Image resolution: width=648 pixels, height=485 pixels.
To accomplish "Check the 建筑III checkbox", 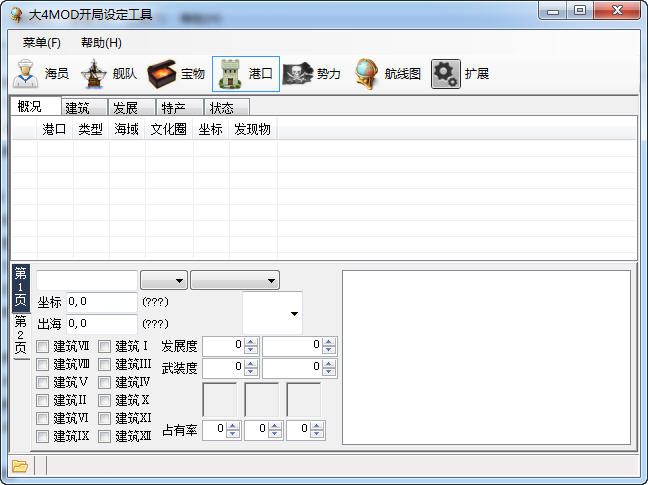I will click(105, 364).
